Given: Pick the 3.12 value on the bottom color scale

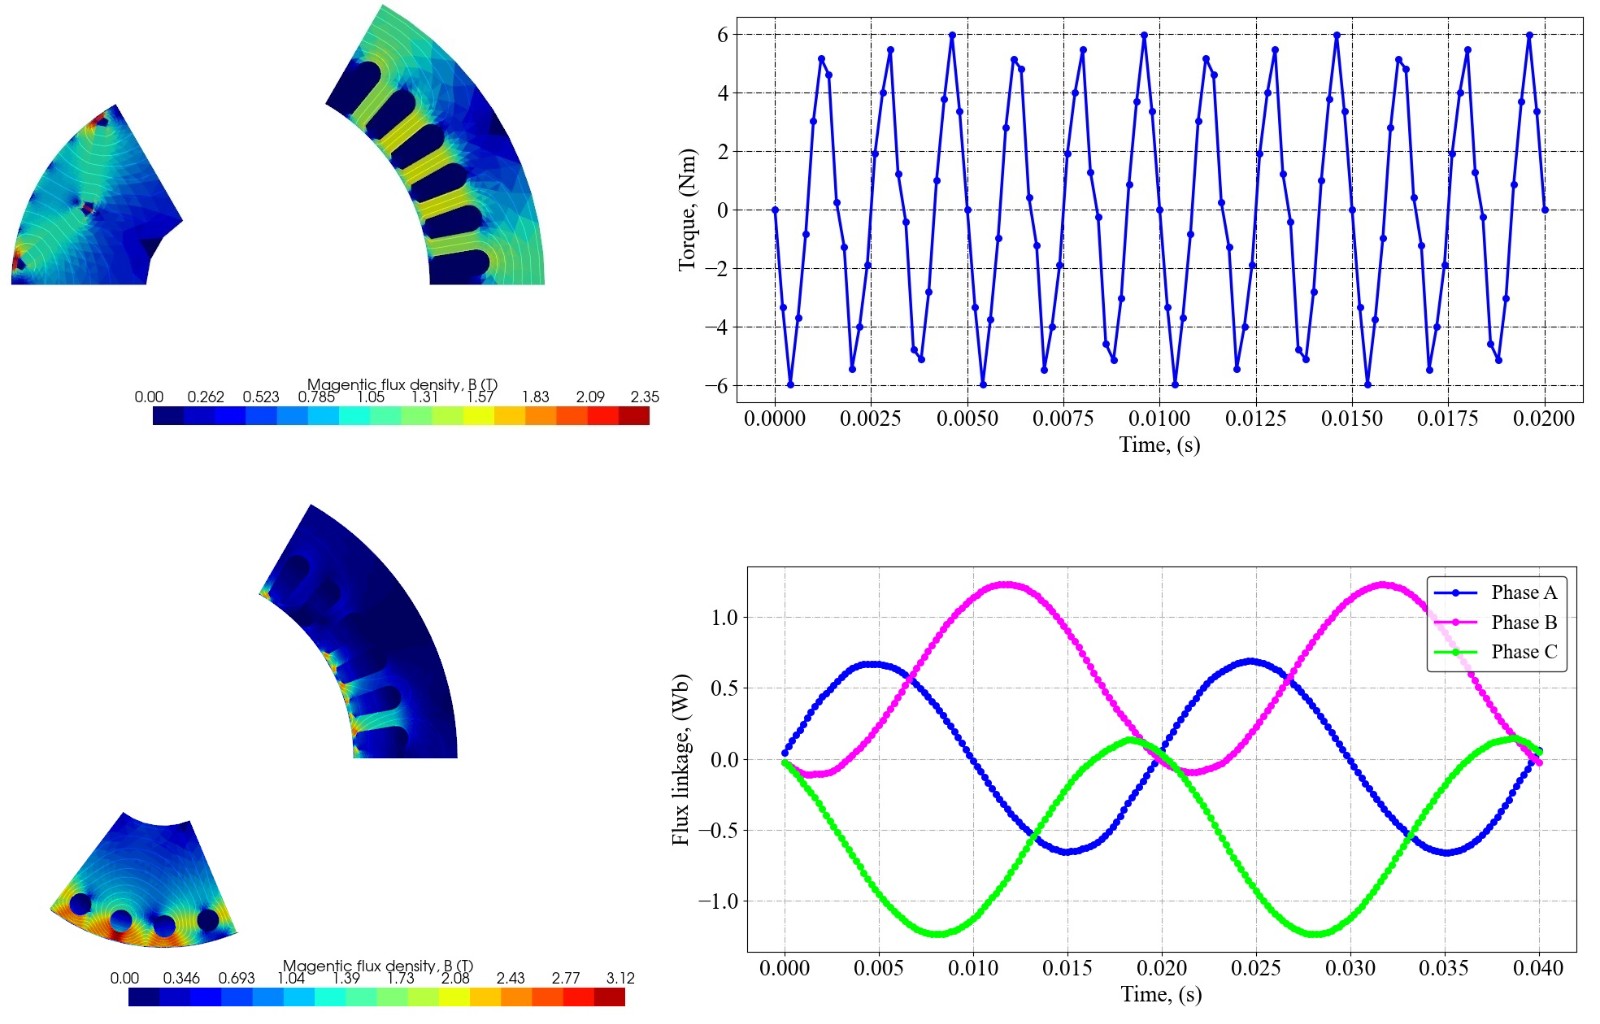Looking at the screenshot, I should 620,978.
